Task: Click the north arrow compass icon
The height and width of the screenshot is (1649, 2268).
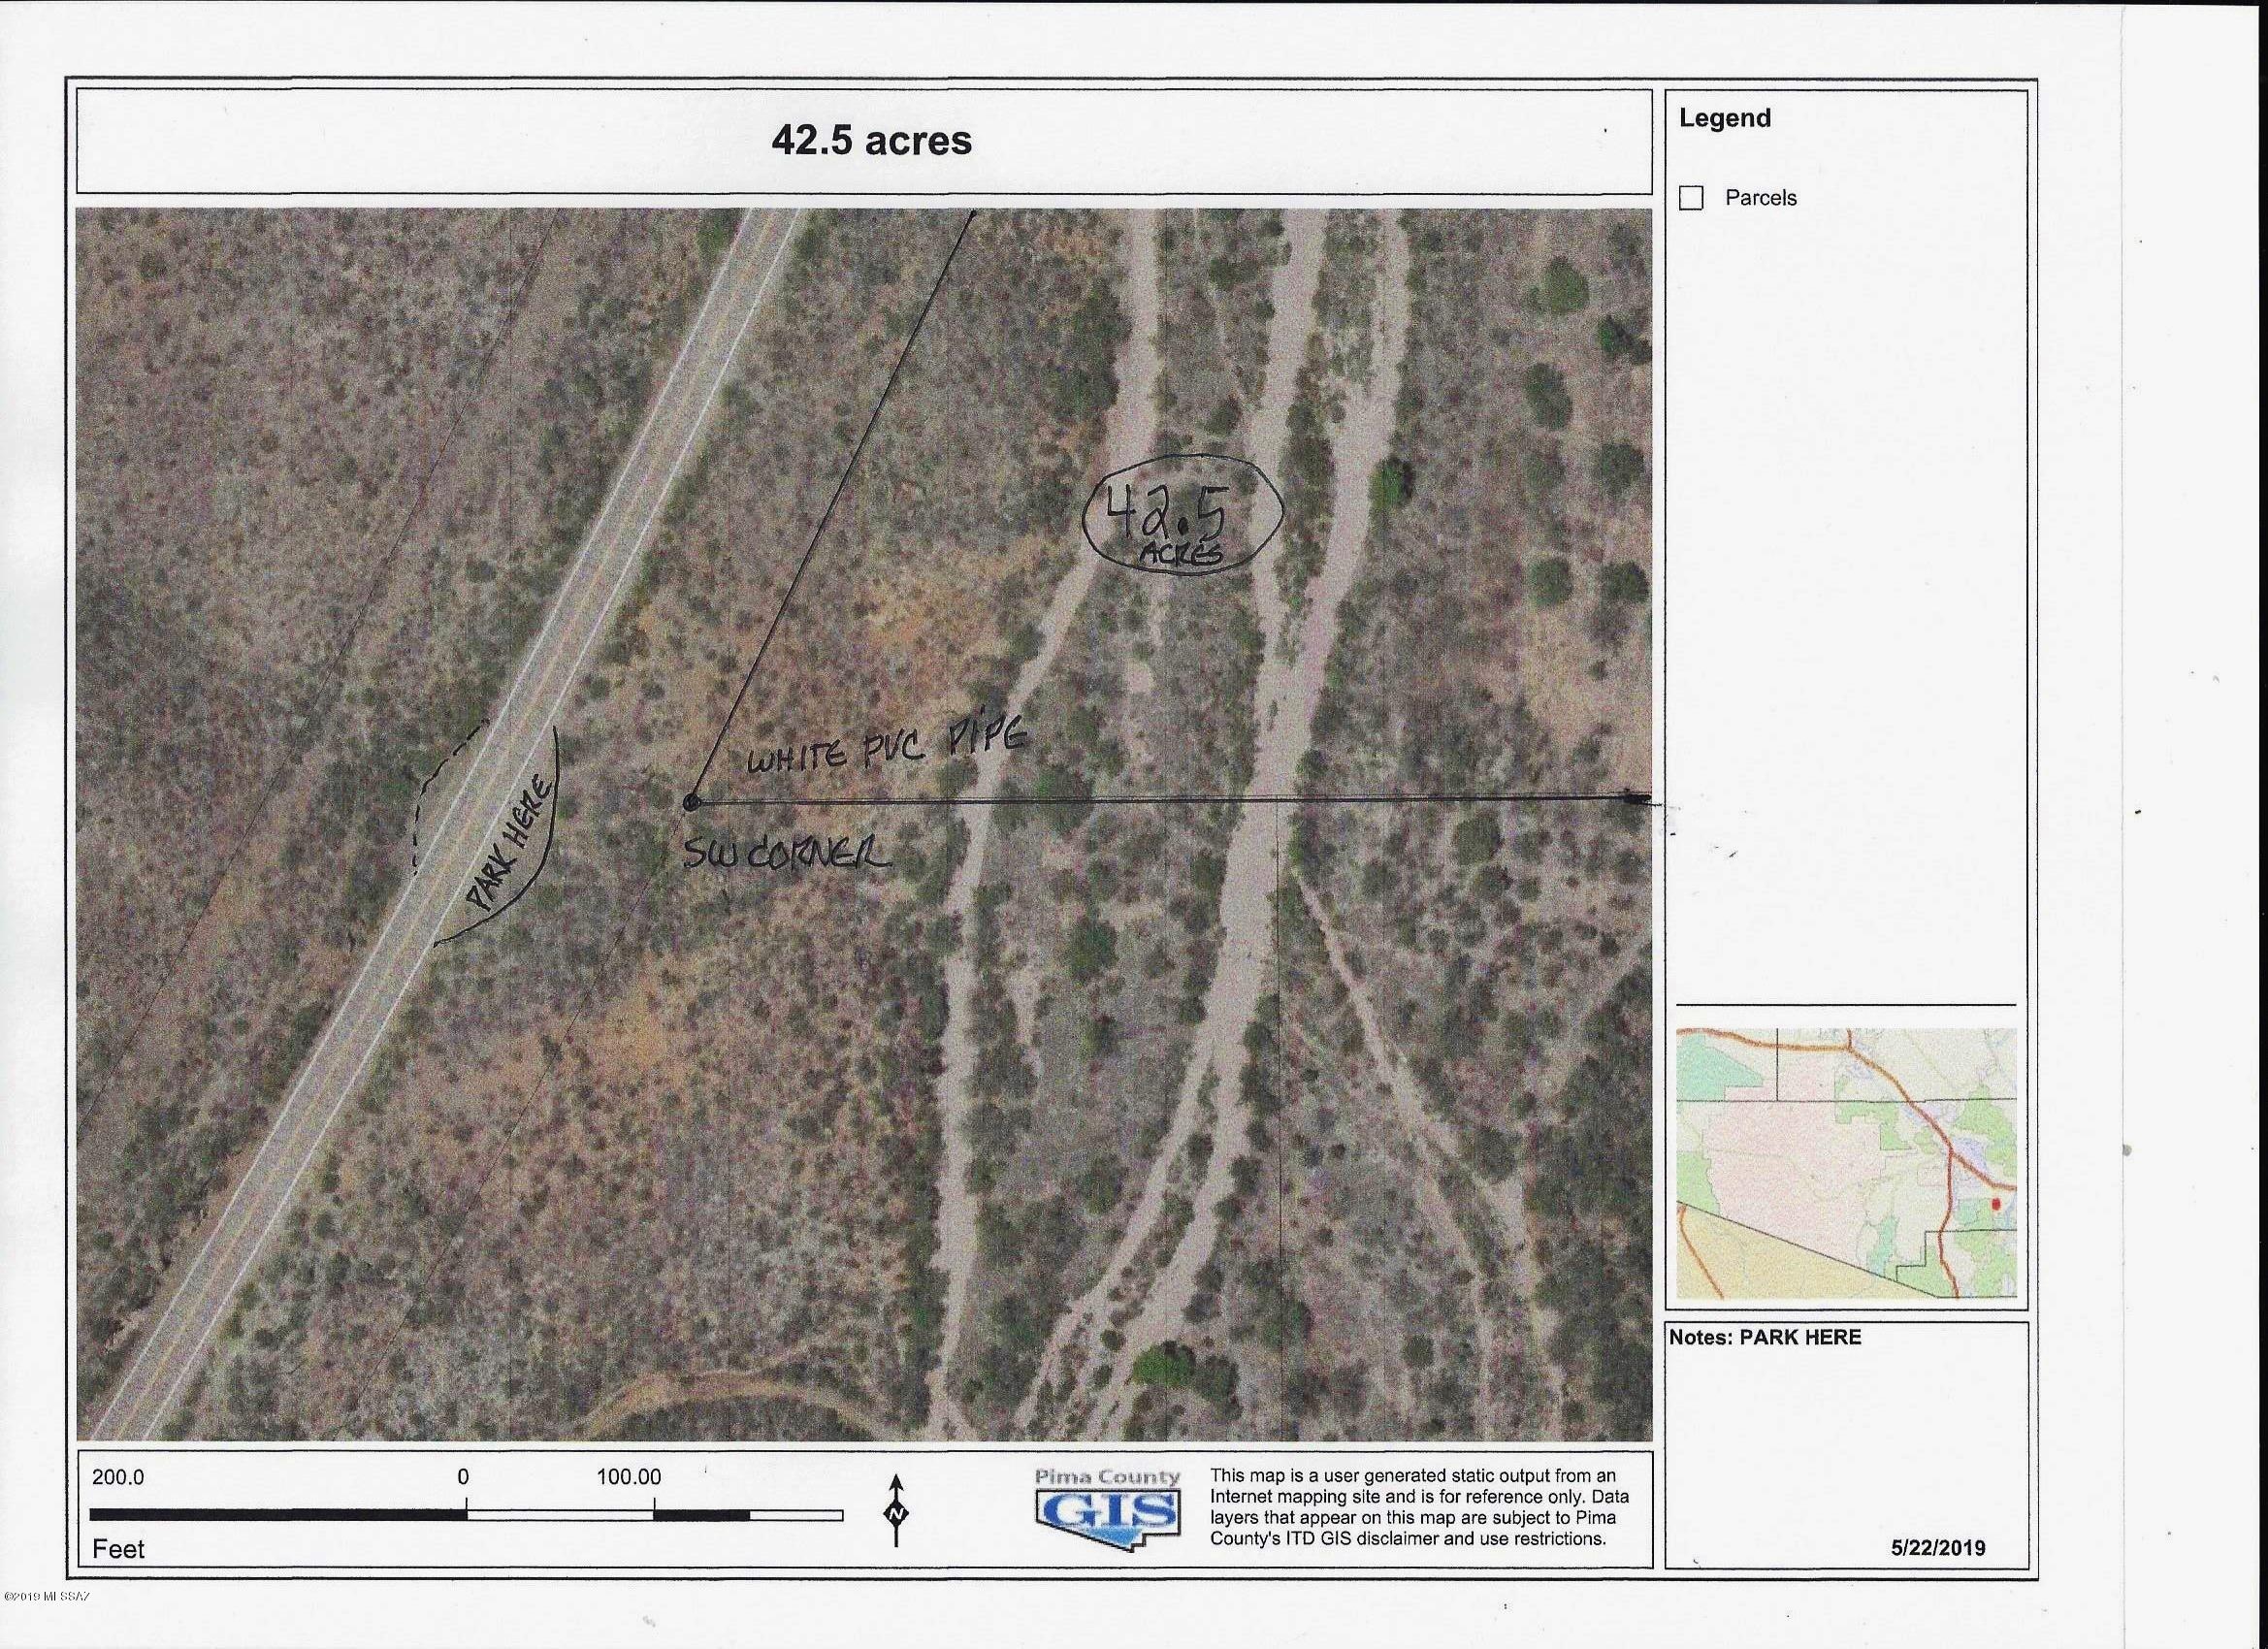Action: 896,1510
